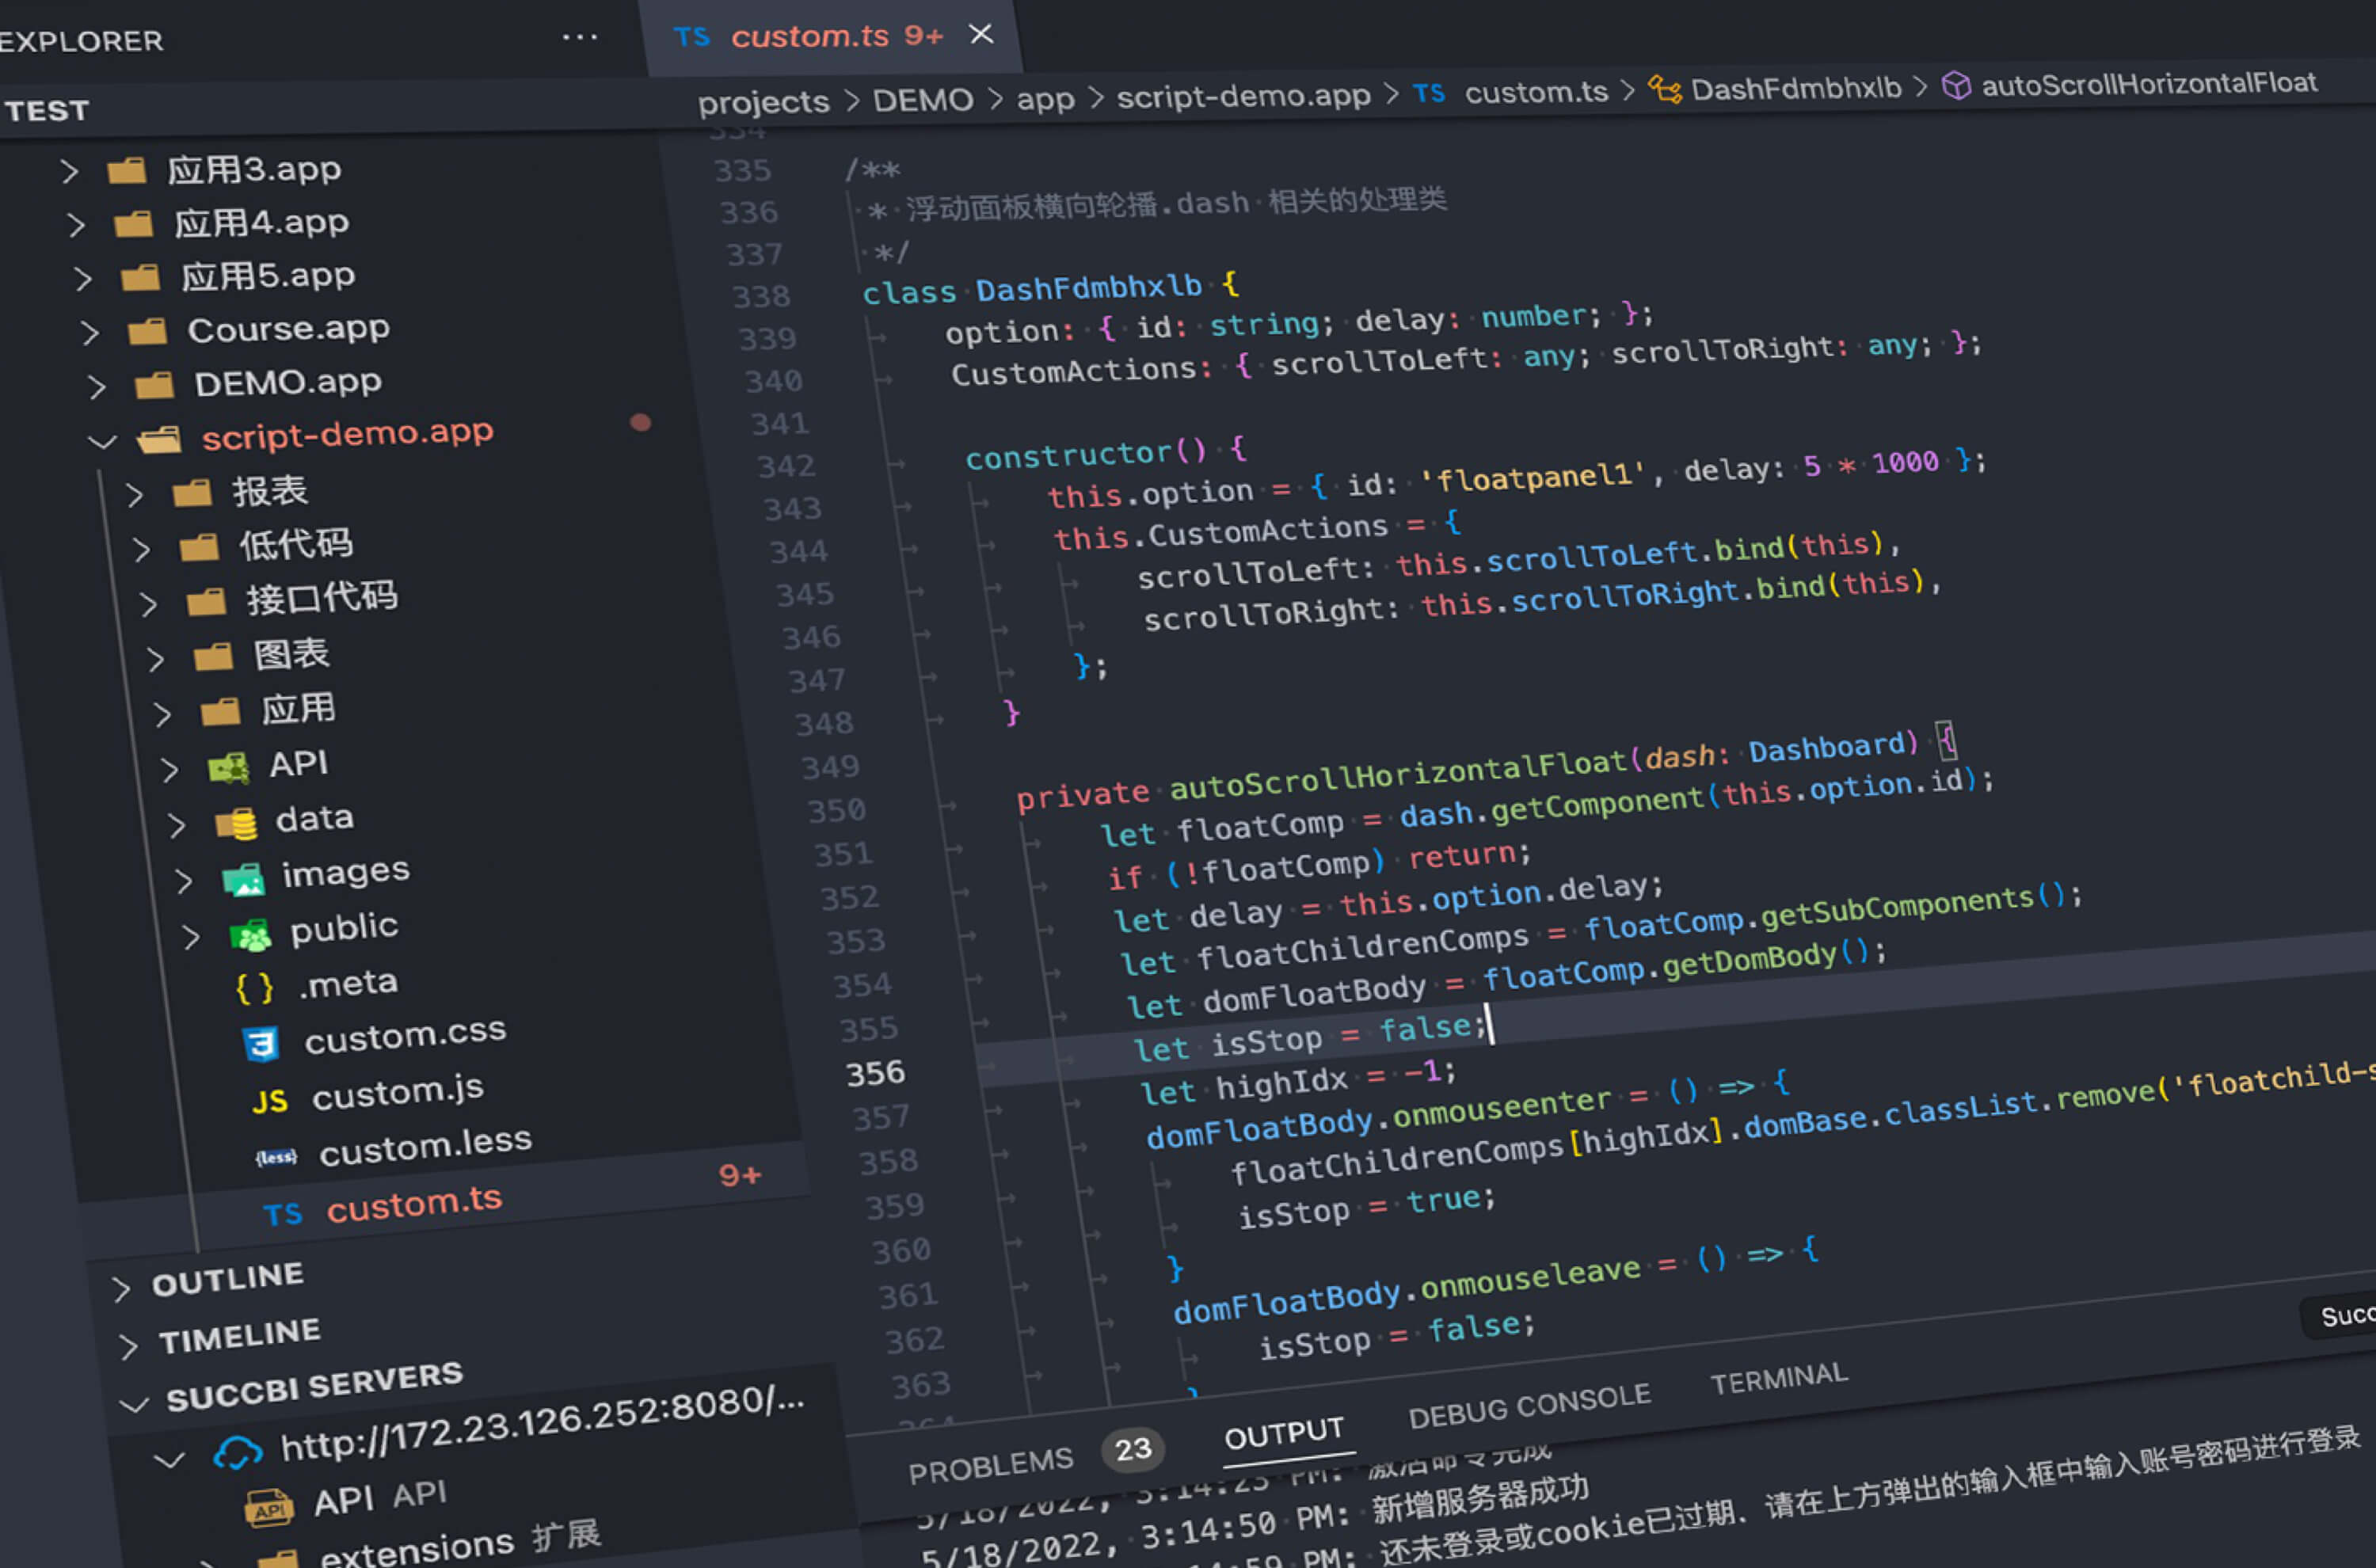Click the Explorer more actions ellipsis
The image size is (2376, 1568).
[579, 38]
